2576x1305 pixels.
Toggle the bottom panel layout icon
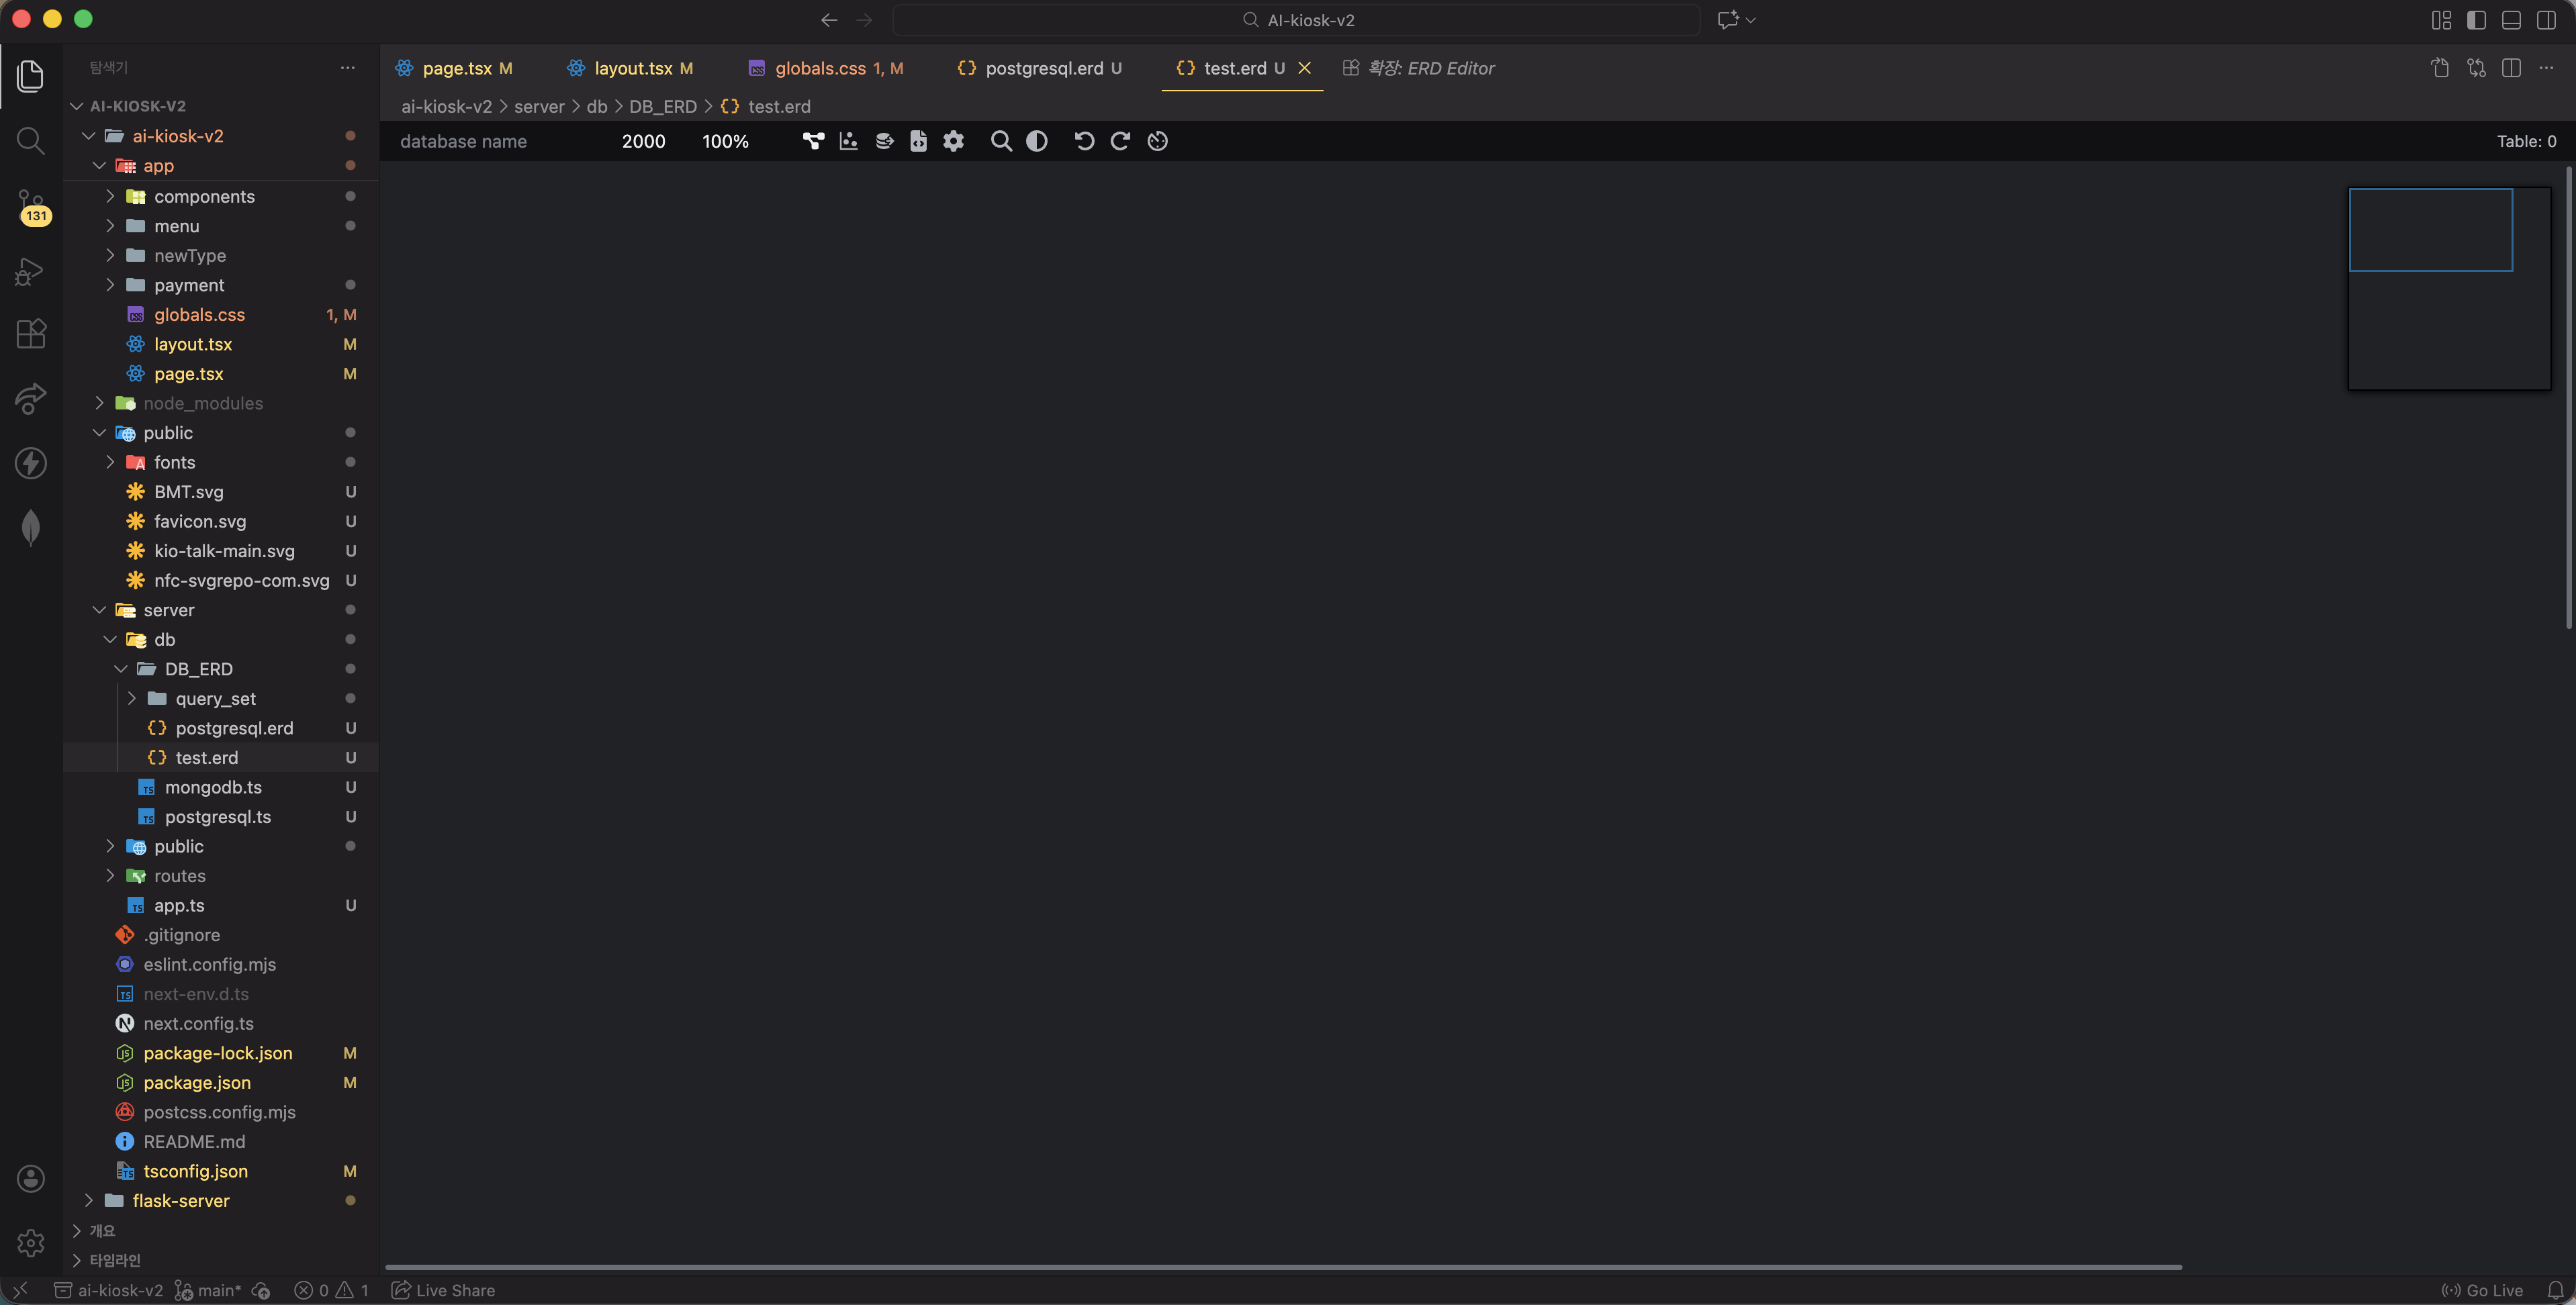tap(2511, 20)
